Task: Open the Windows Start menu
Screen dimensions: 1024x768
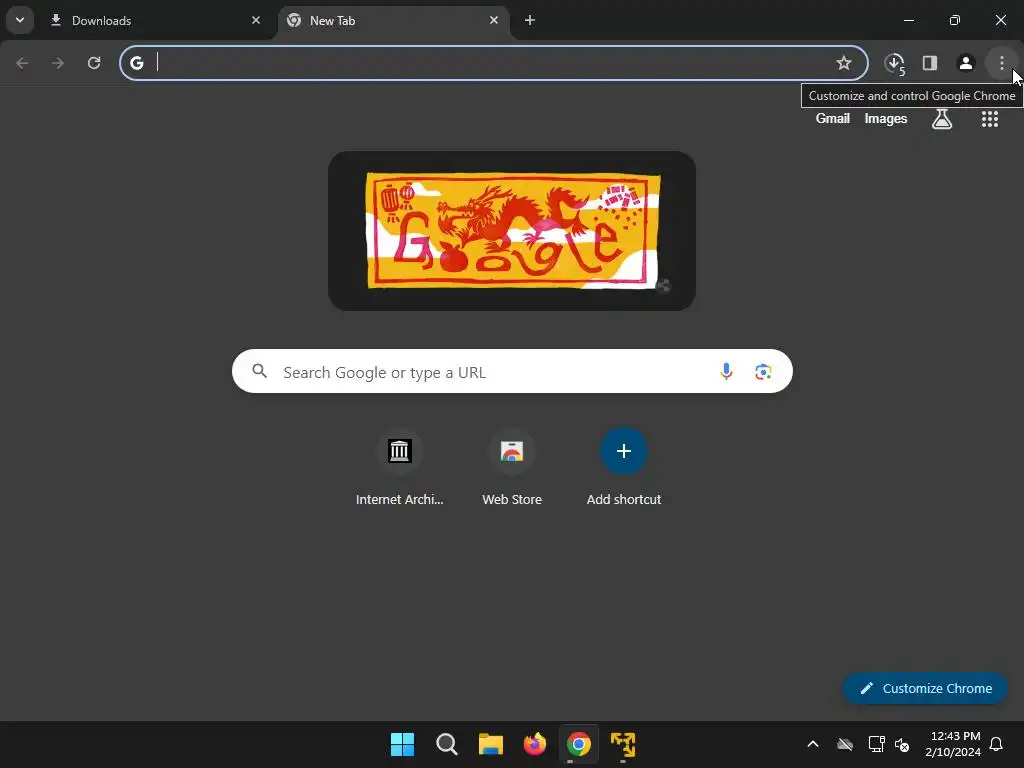Action: point(402,744)
